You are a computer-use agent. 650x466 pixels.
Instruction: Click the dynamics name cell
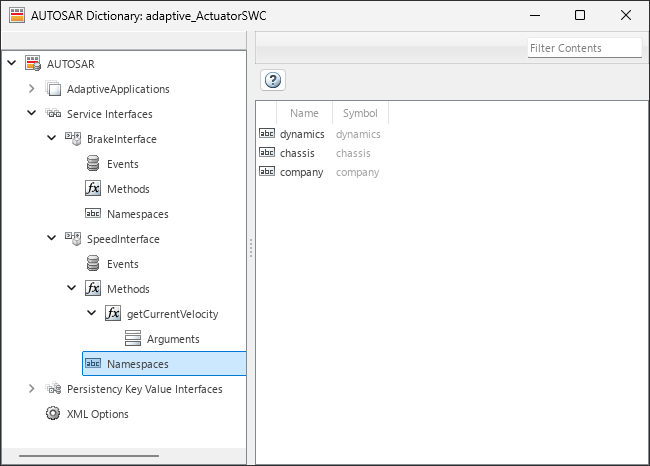pos(302,134)
